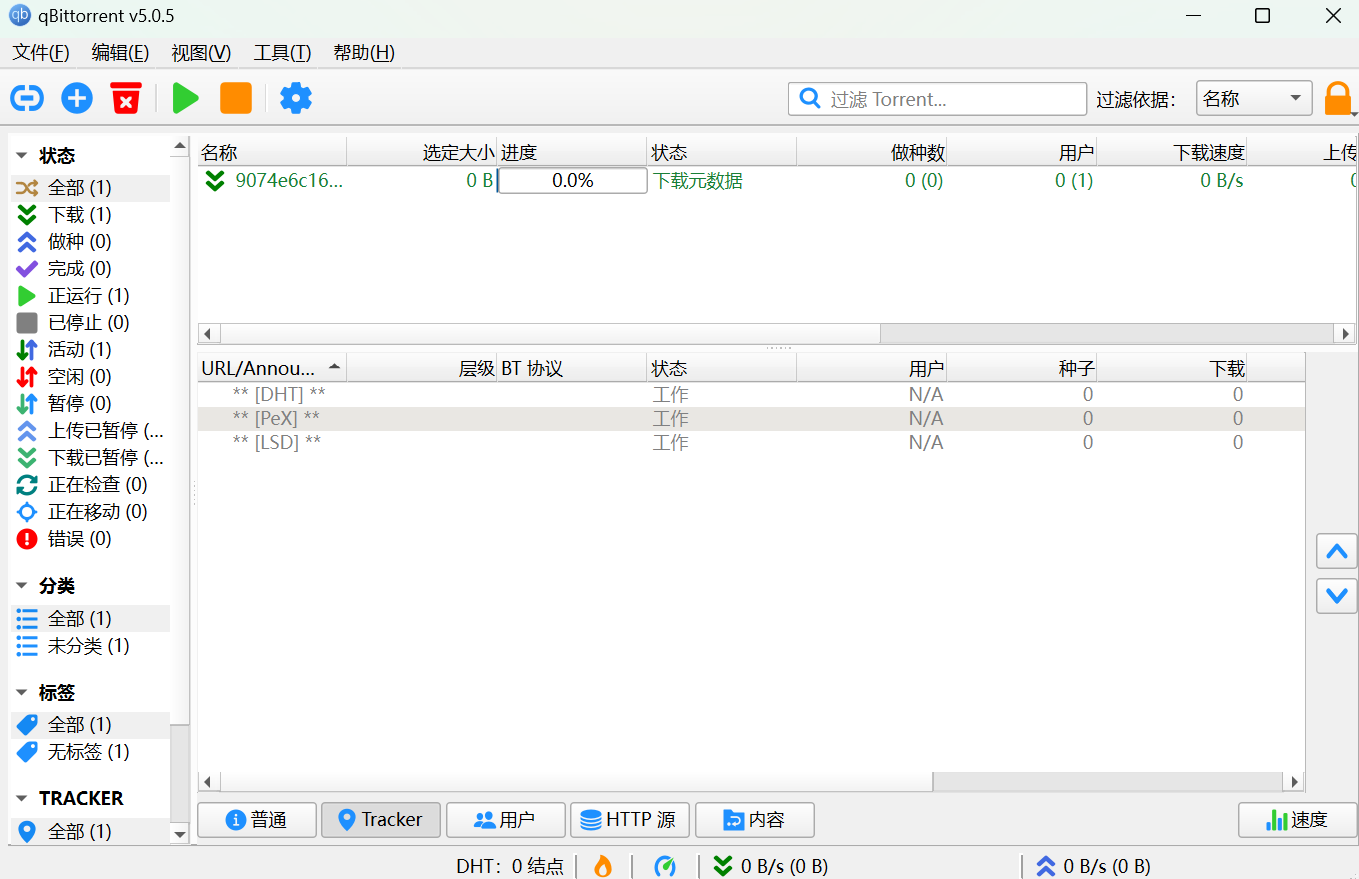The height and width of the screenshot is (879, 1359).
Task: Select the ** [LSD] ** tracker row
Action: pos(751,443)
